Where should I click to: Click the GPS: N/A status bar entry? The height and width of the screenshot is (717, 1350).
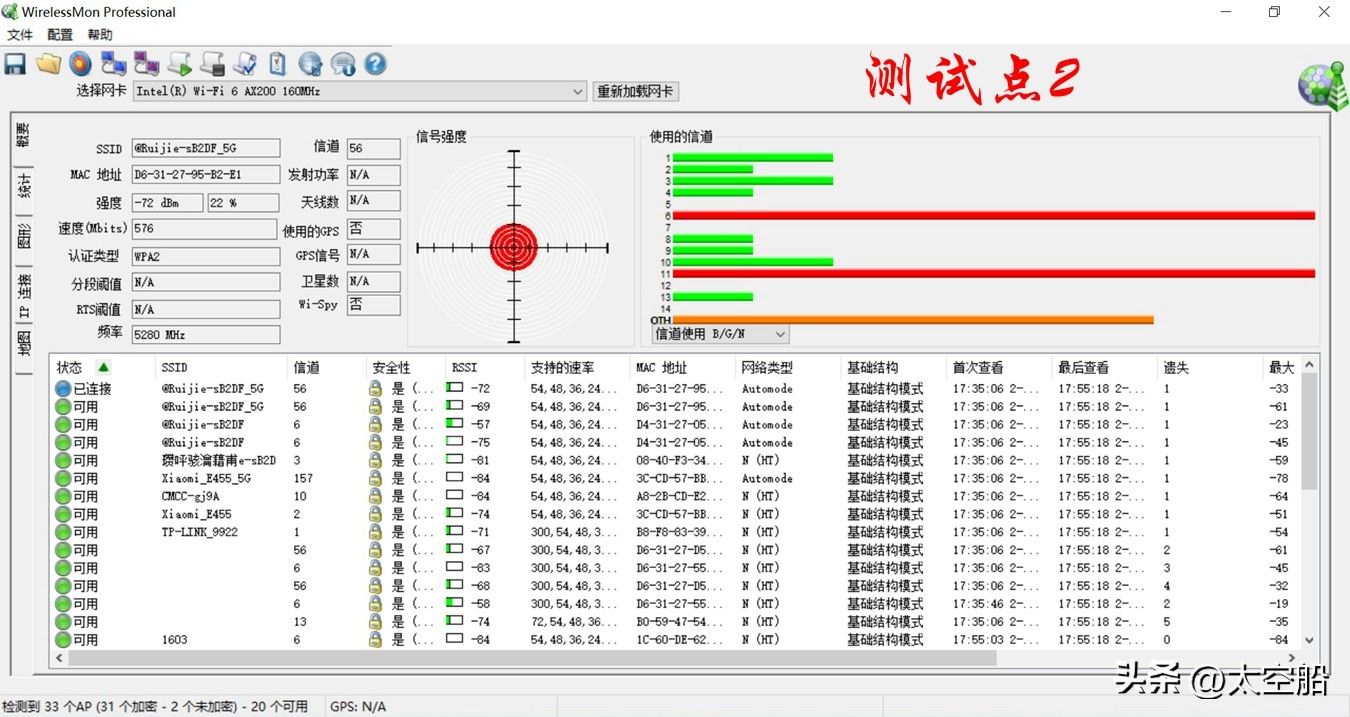[358, 706]
